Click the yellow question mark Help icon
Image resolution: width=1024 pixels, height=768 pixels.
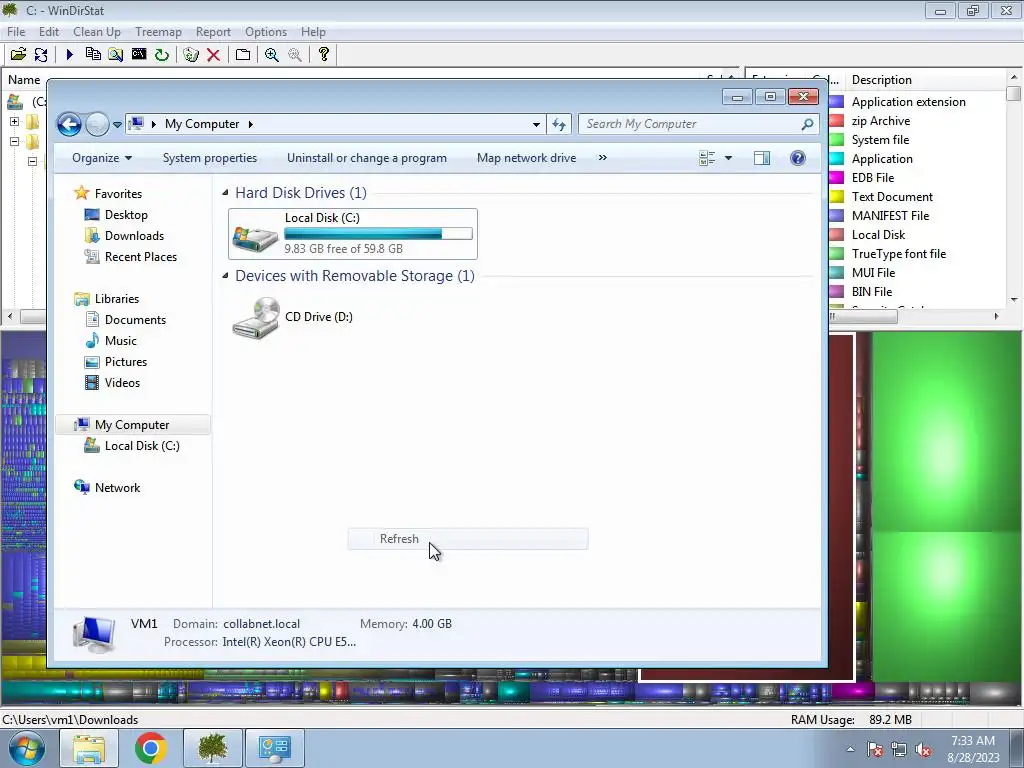tap(323, 54)
